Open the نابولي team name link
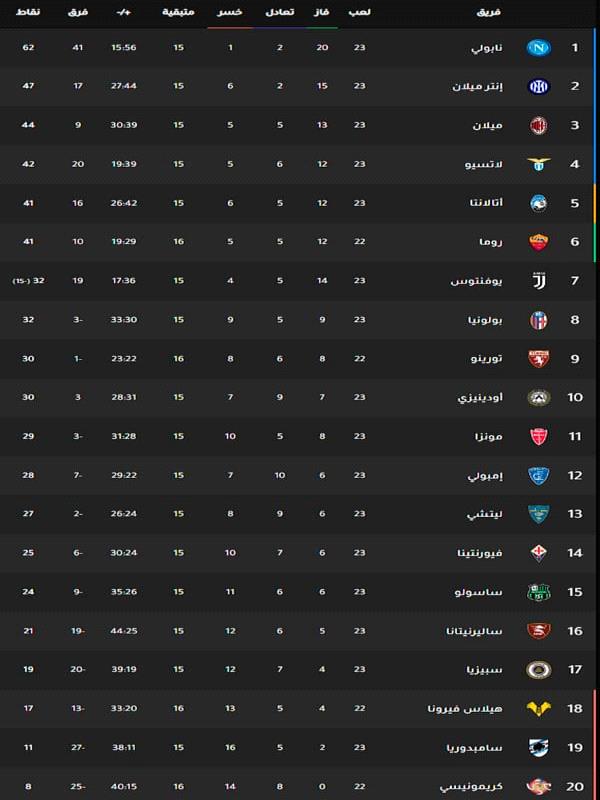 click(486, 48)
